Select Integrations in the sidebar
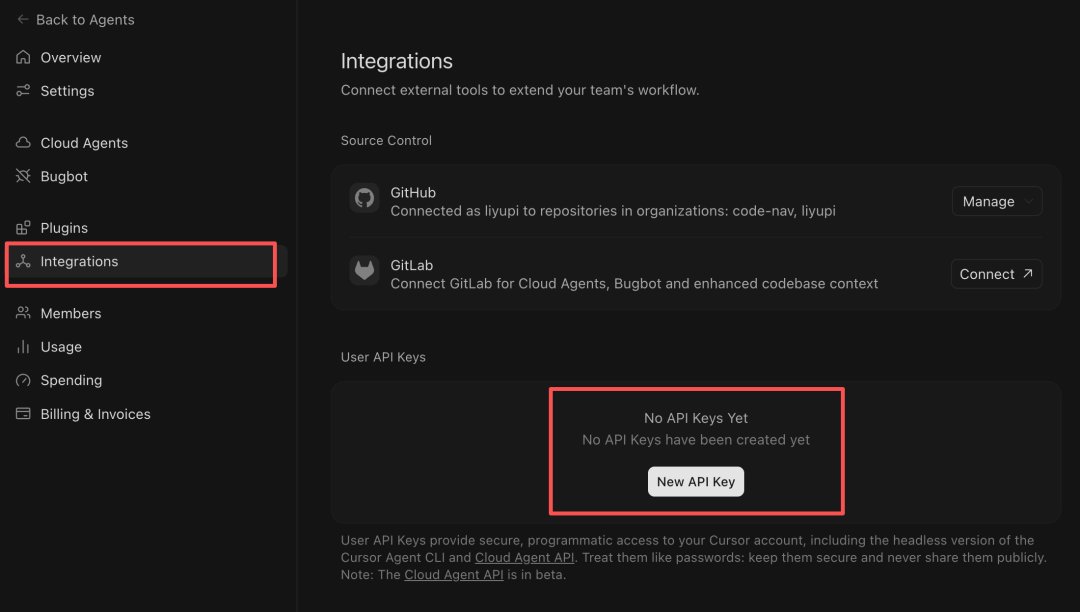The width and height of the screenshot is (1080, 612). coord(79,261)
